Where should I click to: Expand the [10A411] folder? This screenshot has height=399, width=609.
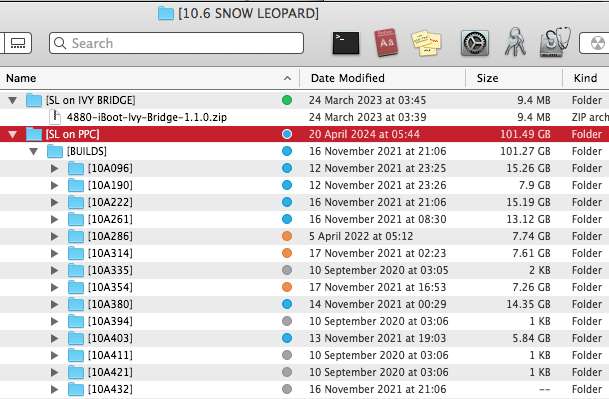(x=54, y=355)
